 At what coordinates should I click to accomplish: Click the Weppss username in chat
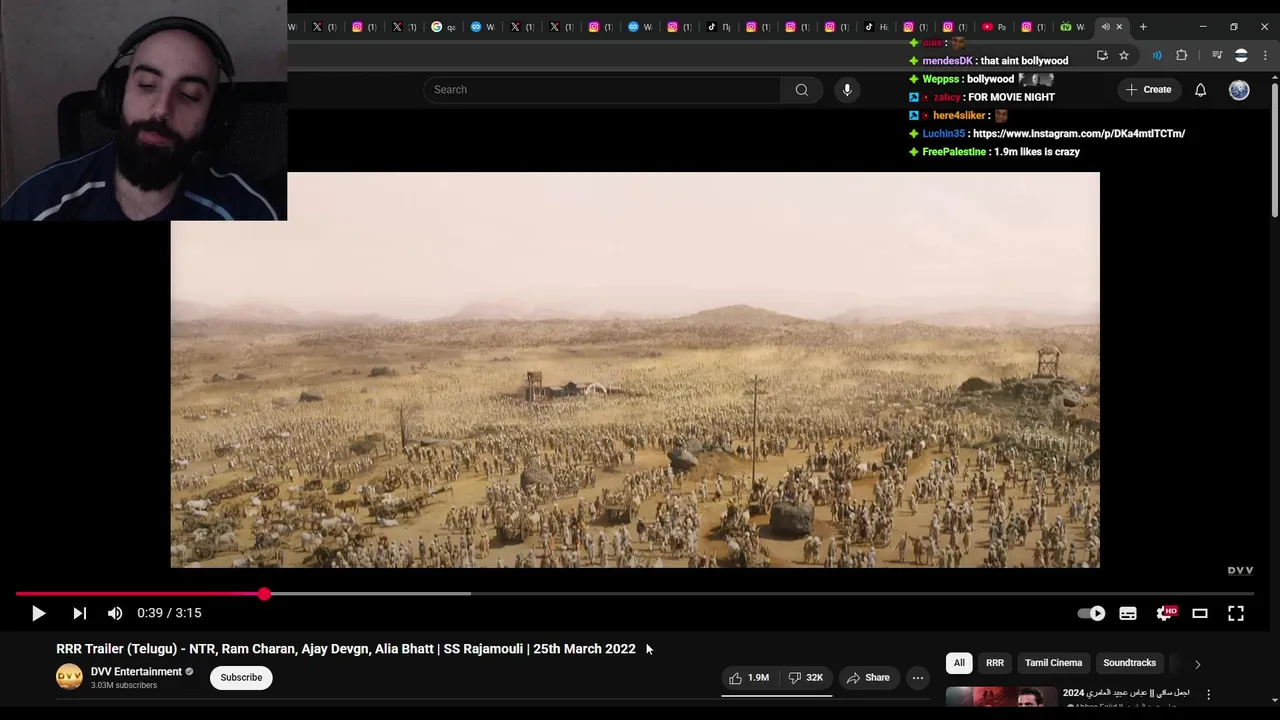pyautogui.click(x=941, y=79)
